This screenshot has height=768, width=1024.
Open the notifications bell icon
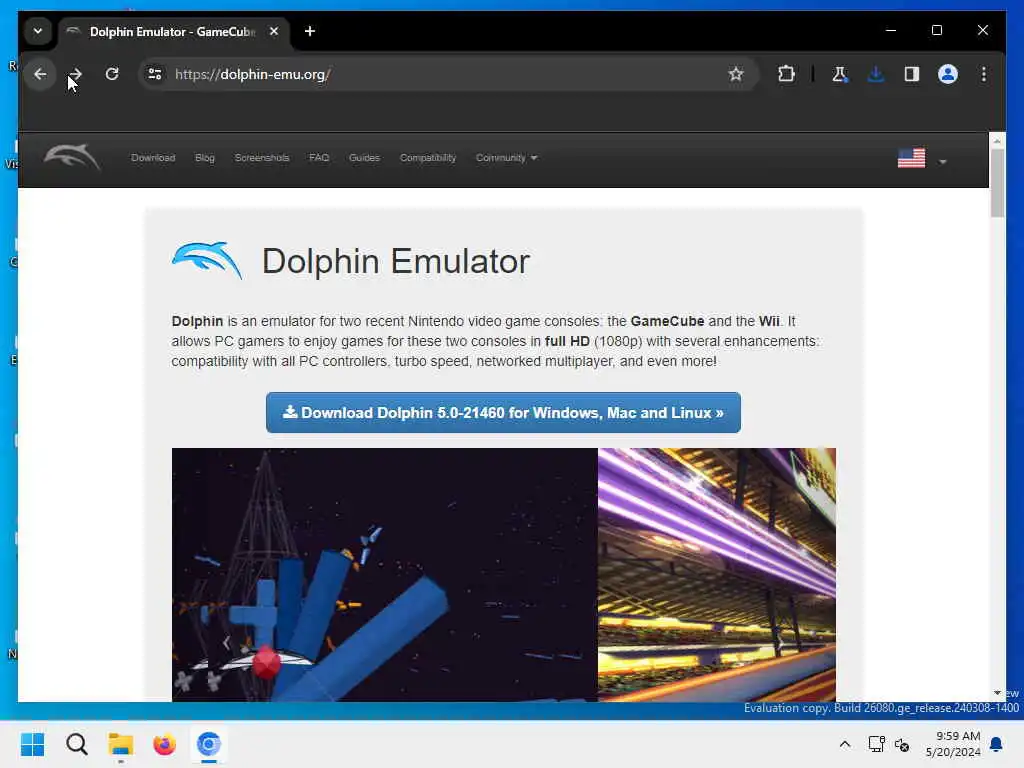(996, 744)
